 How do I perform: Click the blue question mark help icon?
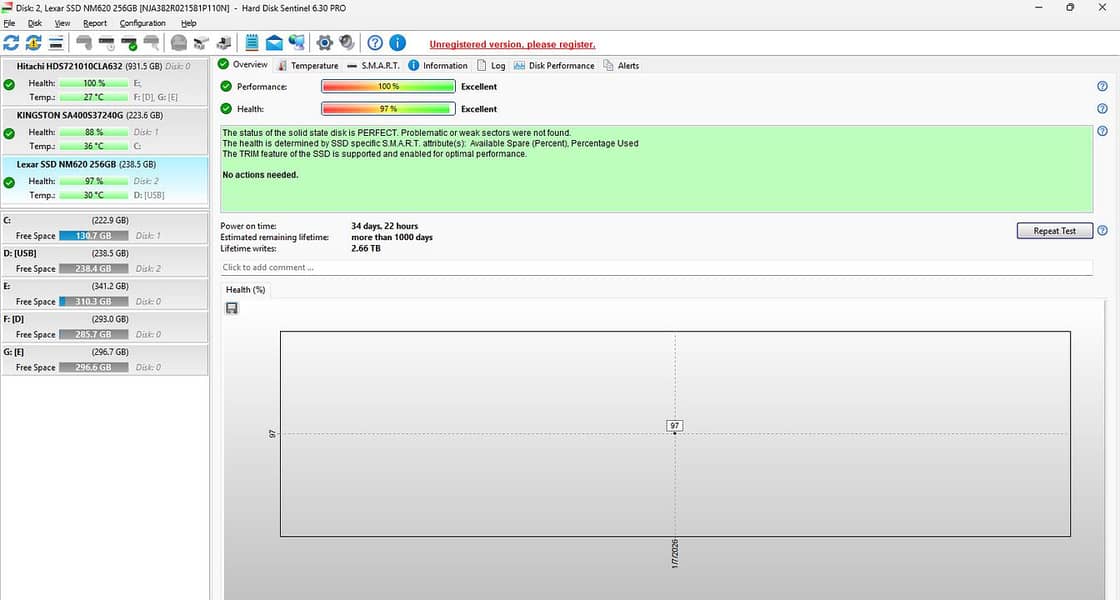(375, 43)
